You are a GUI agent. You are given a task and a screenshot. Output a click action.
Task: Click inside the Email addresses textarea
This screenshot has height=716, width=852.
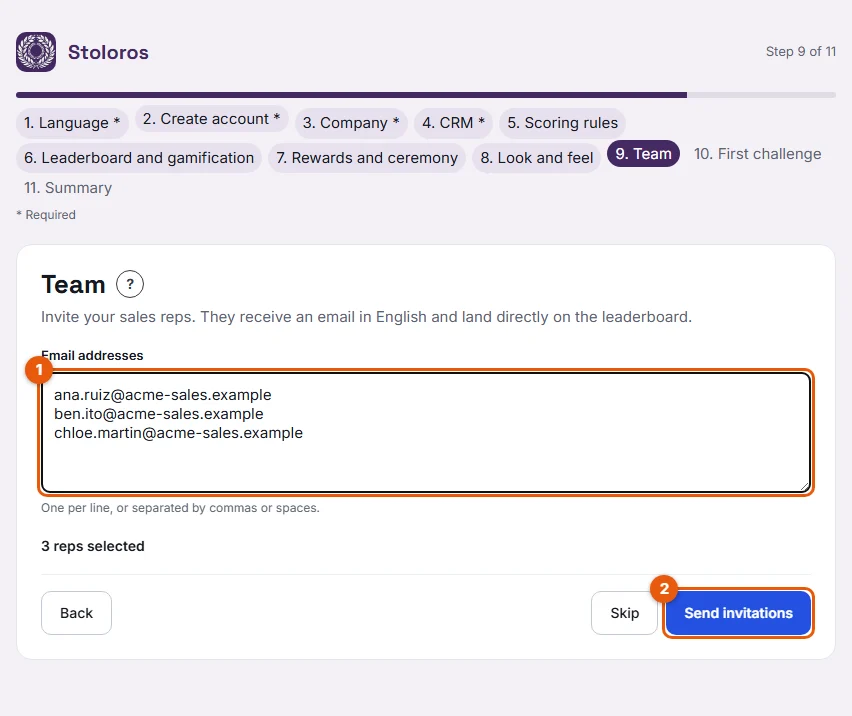[x=426, y=432]
